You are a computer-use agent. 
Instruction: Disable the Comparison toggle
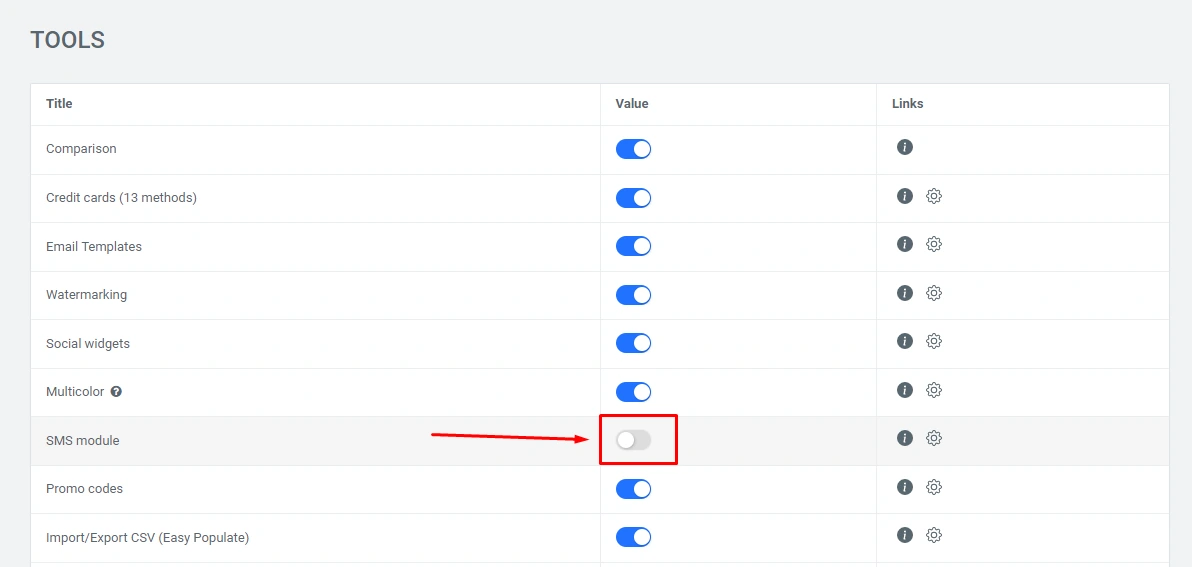633,149
